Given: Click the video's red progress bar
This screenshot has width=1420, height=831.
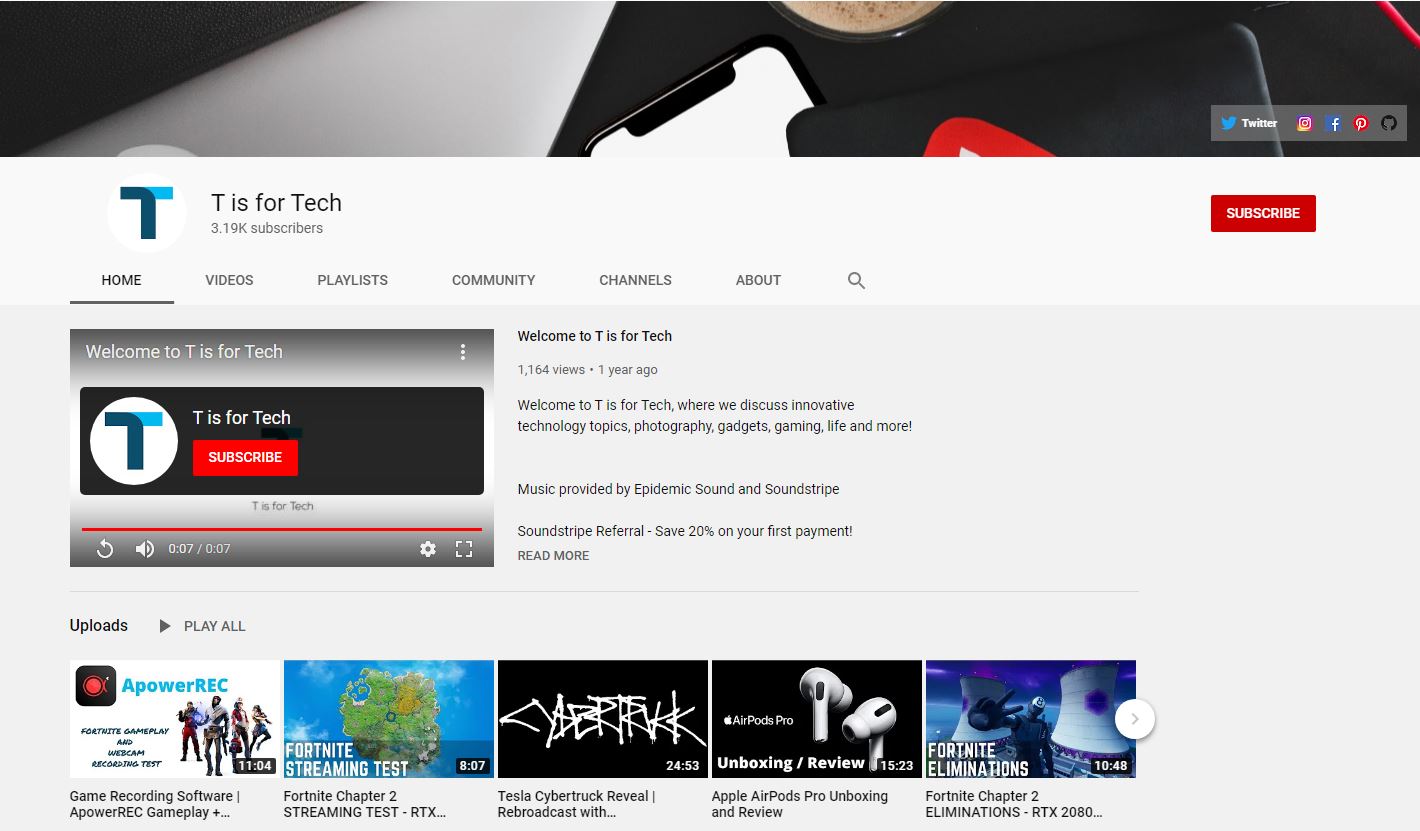Looking at the screenshot, I should (x=281, y=529).
